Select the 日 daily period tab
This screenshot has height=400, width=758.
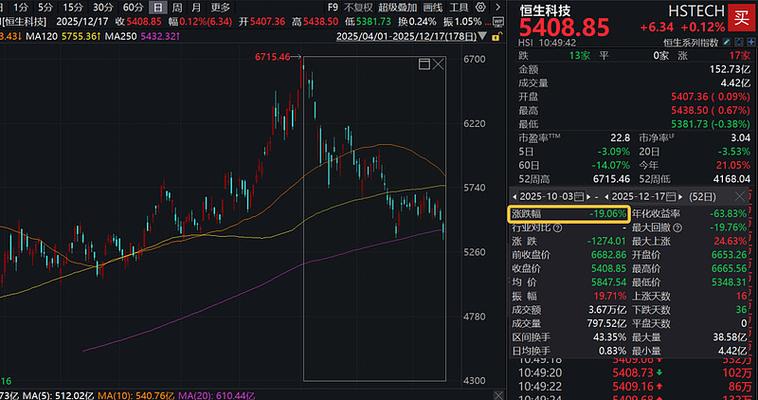click(x=158, y=7)
